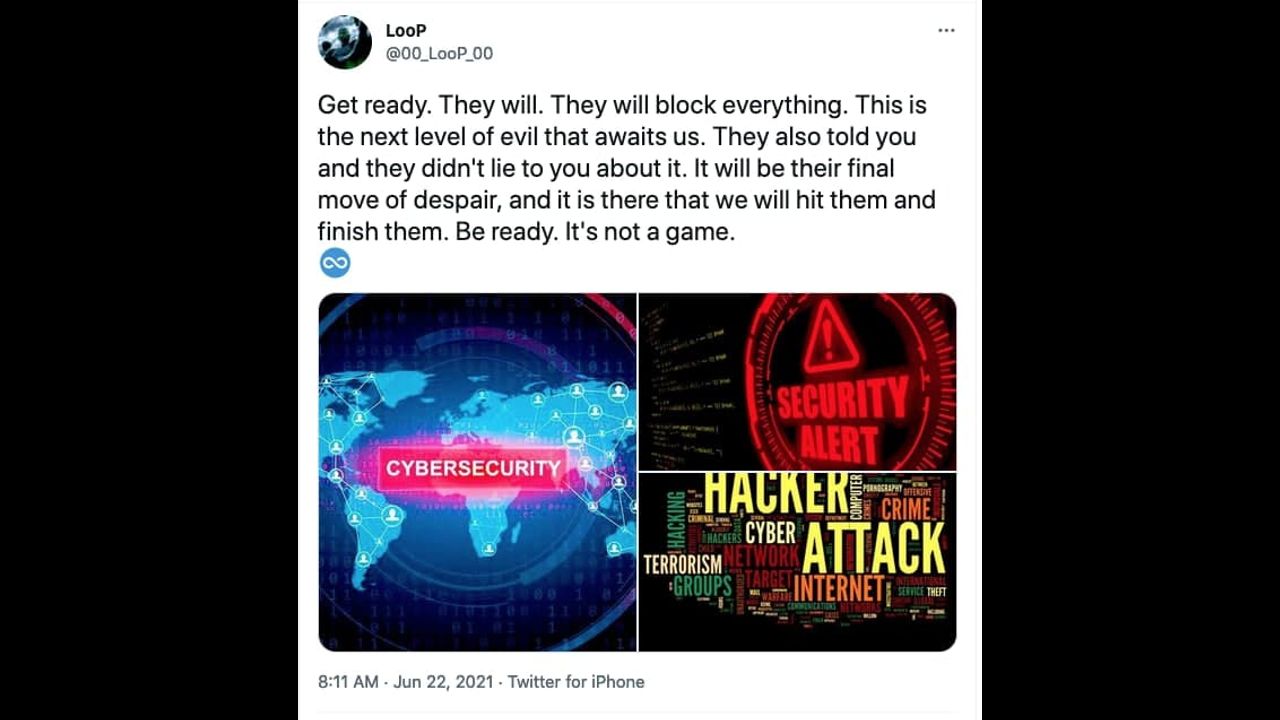Screen dimensions: 1280x720
Task: Click the LooP display name
Action: point(406,31)
